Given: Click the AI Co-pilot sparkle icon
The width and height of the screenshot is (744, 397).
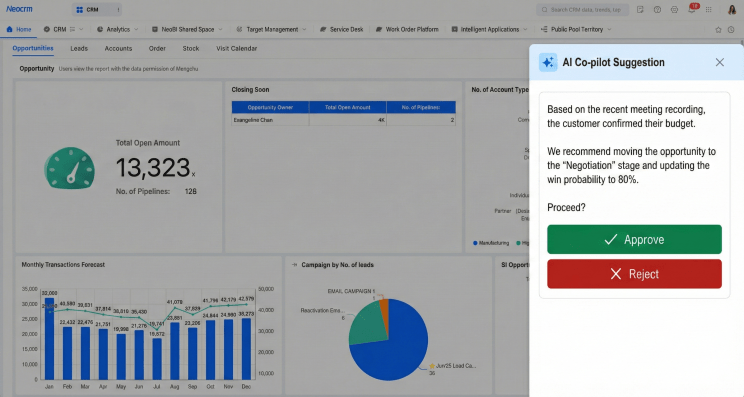Looking at the screenshot, I should (548, 62).
